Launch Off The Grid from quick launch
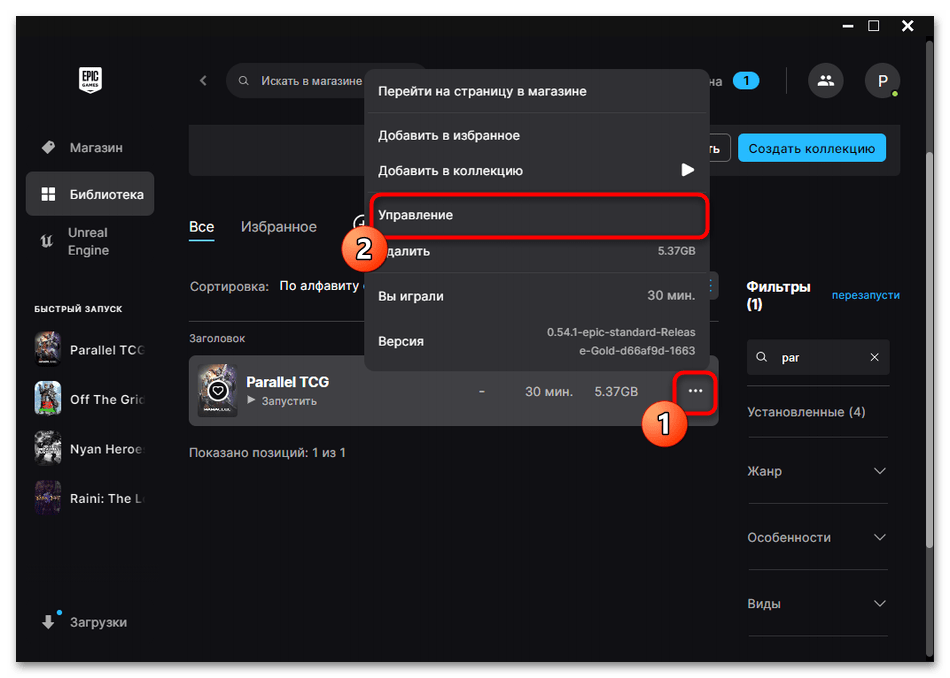 tap(90, 399)
